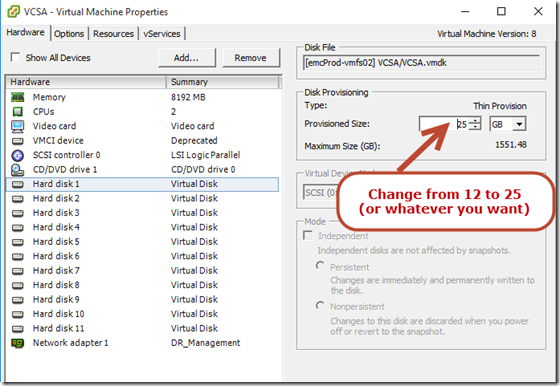Click the Hard disk 11 drive icon

[18, 329]
